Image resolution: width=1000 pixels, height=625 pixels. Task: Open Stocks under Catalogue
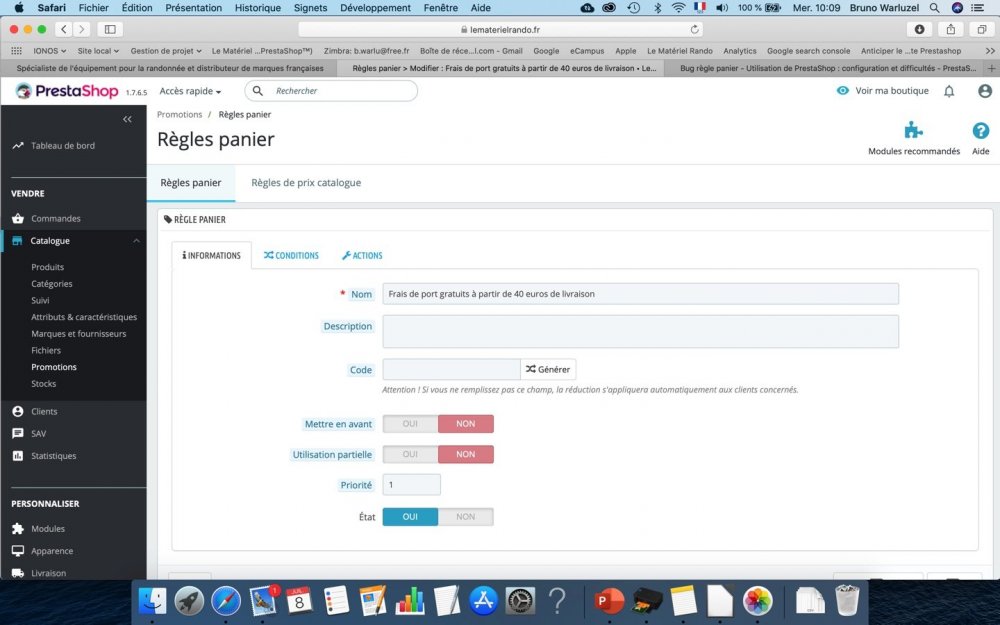coord(43,384)
